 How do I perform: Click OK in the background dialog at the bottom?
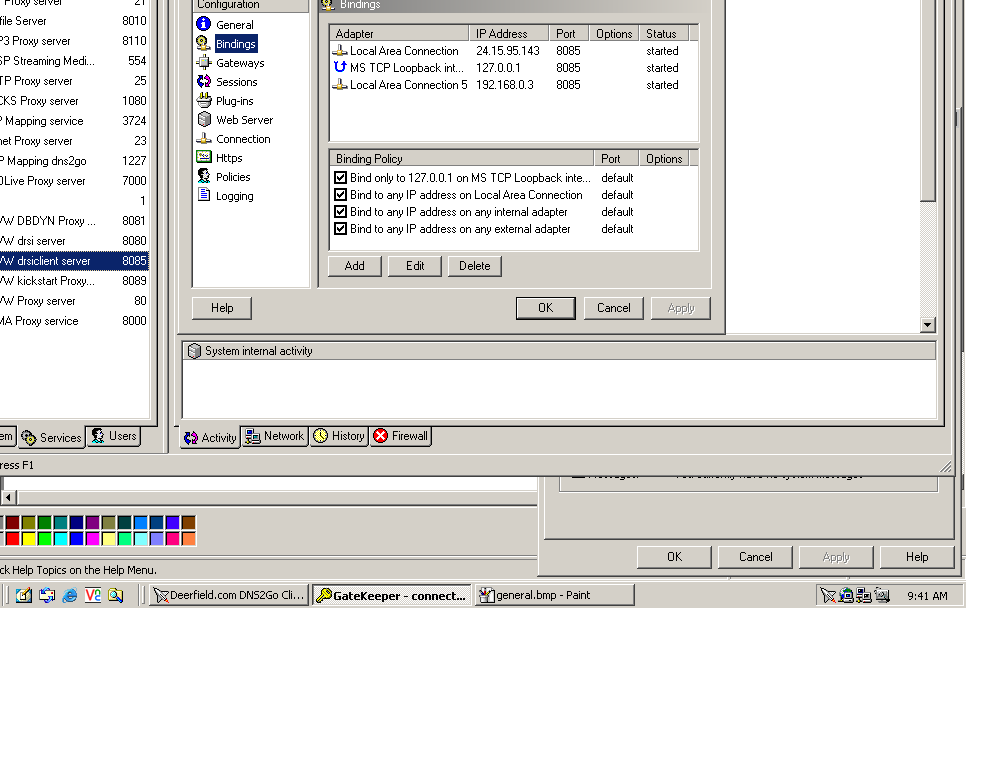[x=674, y=557]
